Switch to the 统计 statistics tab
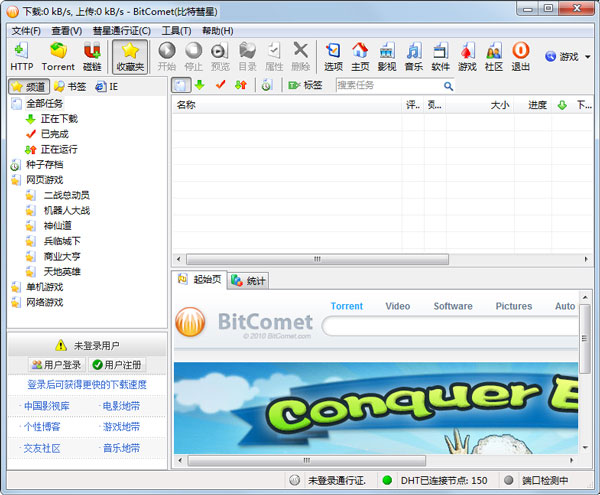The image size is (600, 495). [249, 281]
